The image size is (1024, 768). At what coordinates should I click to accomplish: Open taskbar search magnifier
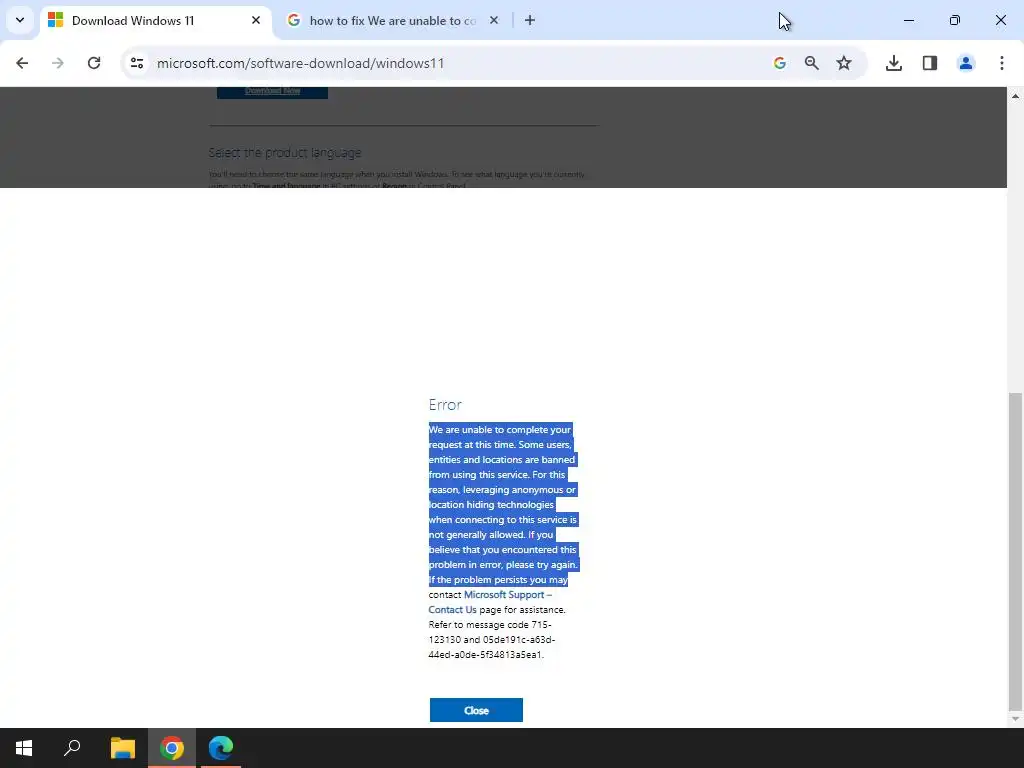[x=72, y=748]
